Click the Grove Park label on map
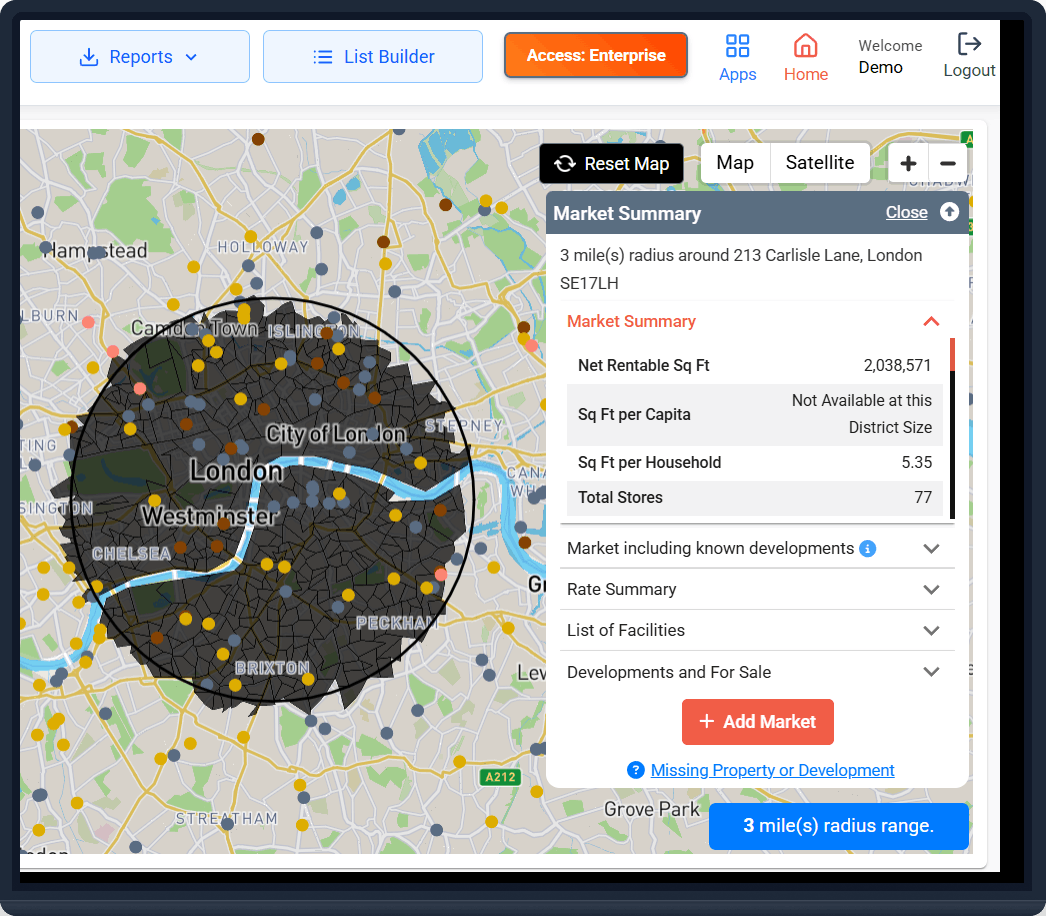This screenshot has width=1046, height=916. (652, 809)
